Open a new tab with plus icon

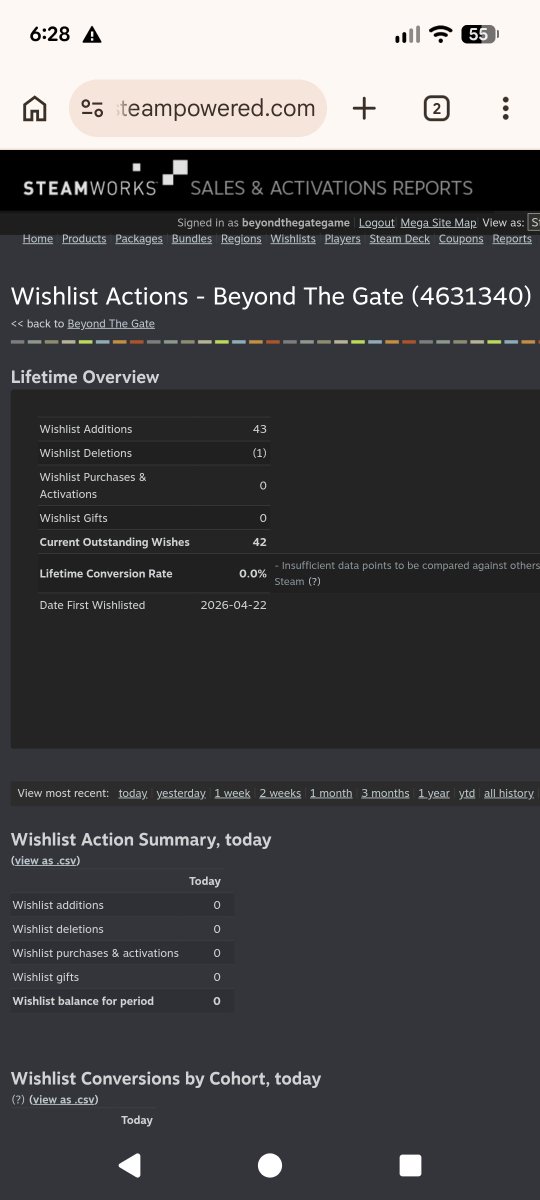pyautogui.click(x=365, y=108)
